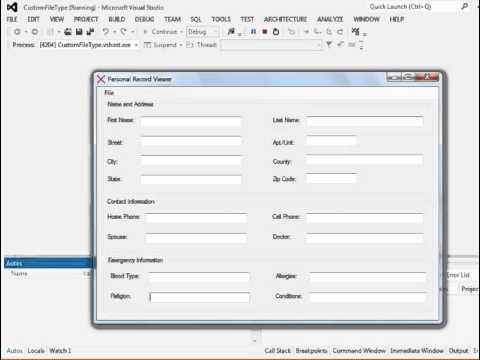Switch to the Watch 1 tab
The height and width of the screenshot is (360, 480).
point(60,351)
